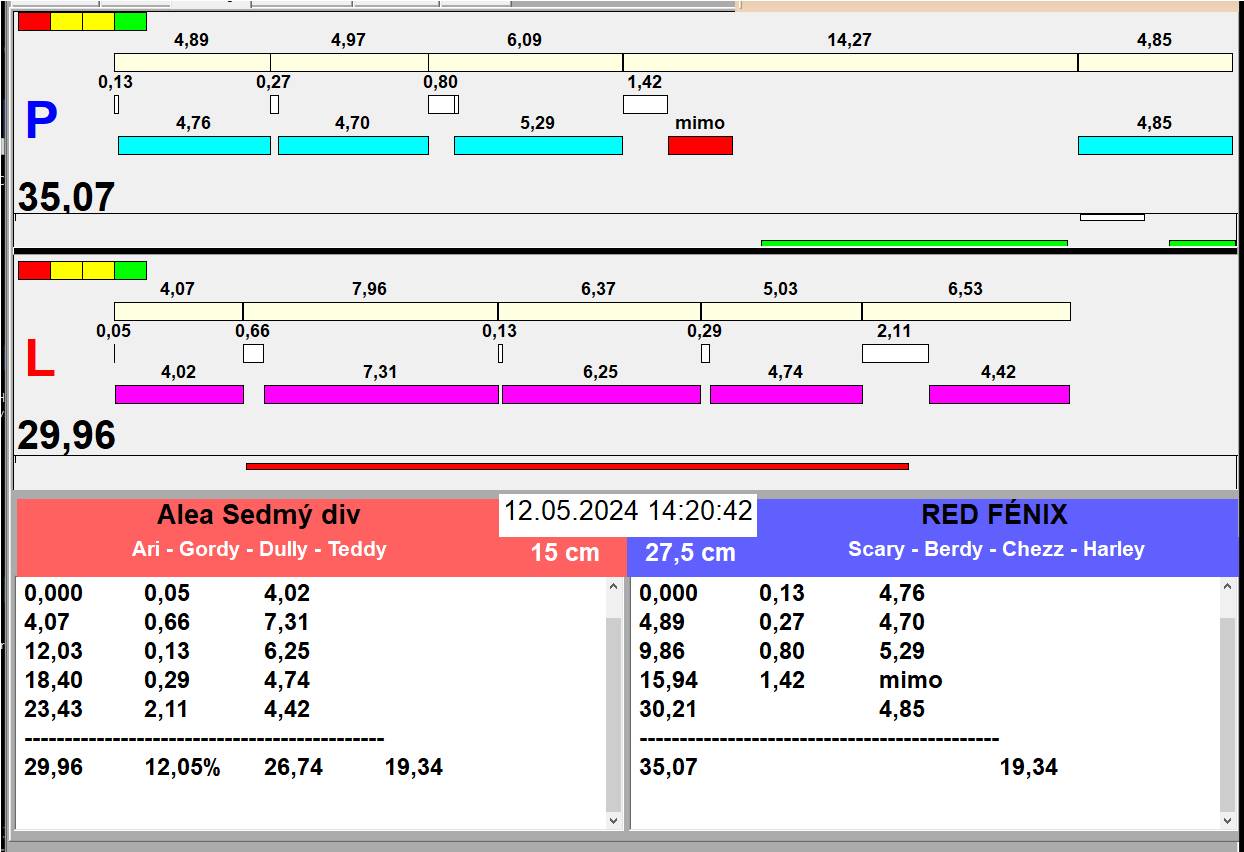Click the cream bar labeled 4,07

tap(178, 311)
